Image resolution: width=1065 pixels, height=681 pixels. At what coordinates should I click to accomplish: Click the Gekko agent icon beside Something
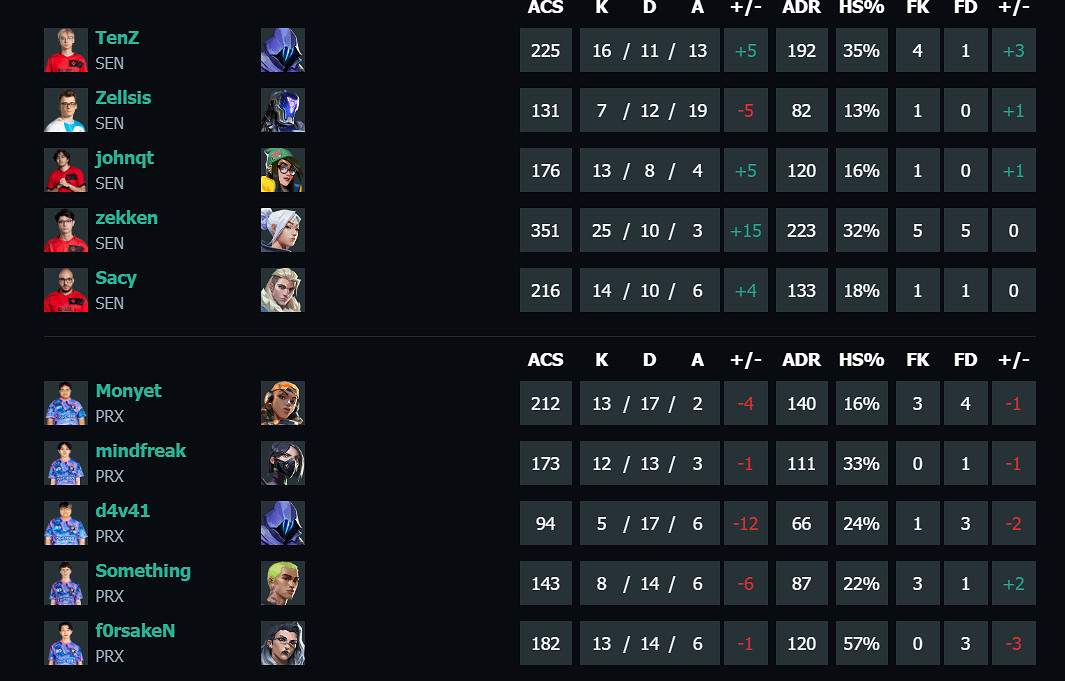point(282,583)
